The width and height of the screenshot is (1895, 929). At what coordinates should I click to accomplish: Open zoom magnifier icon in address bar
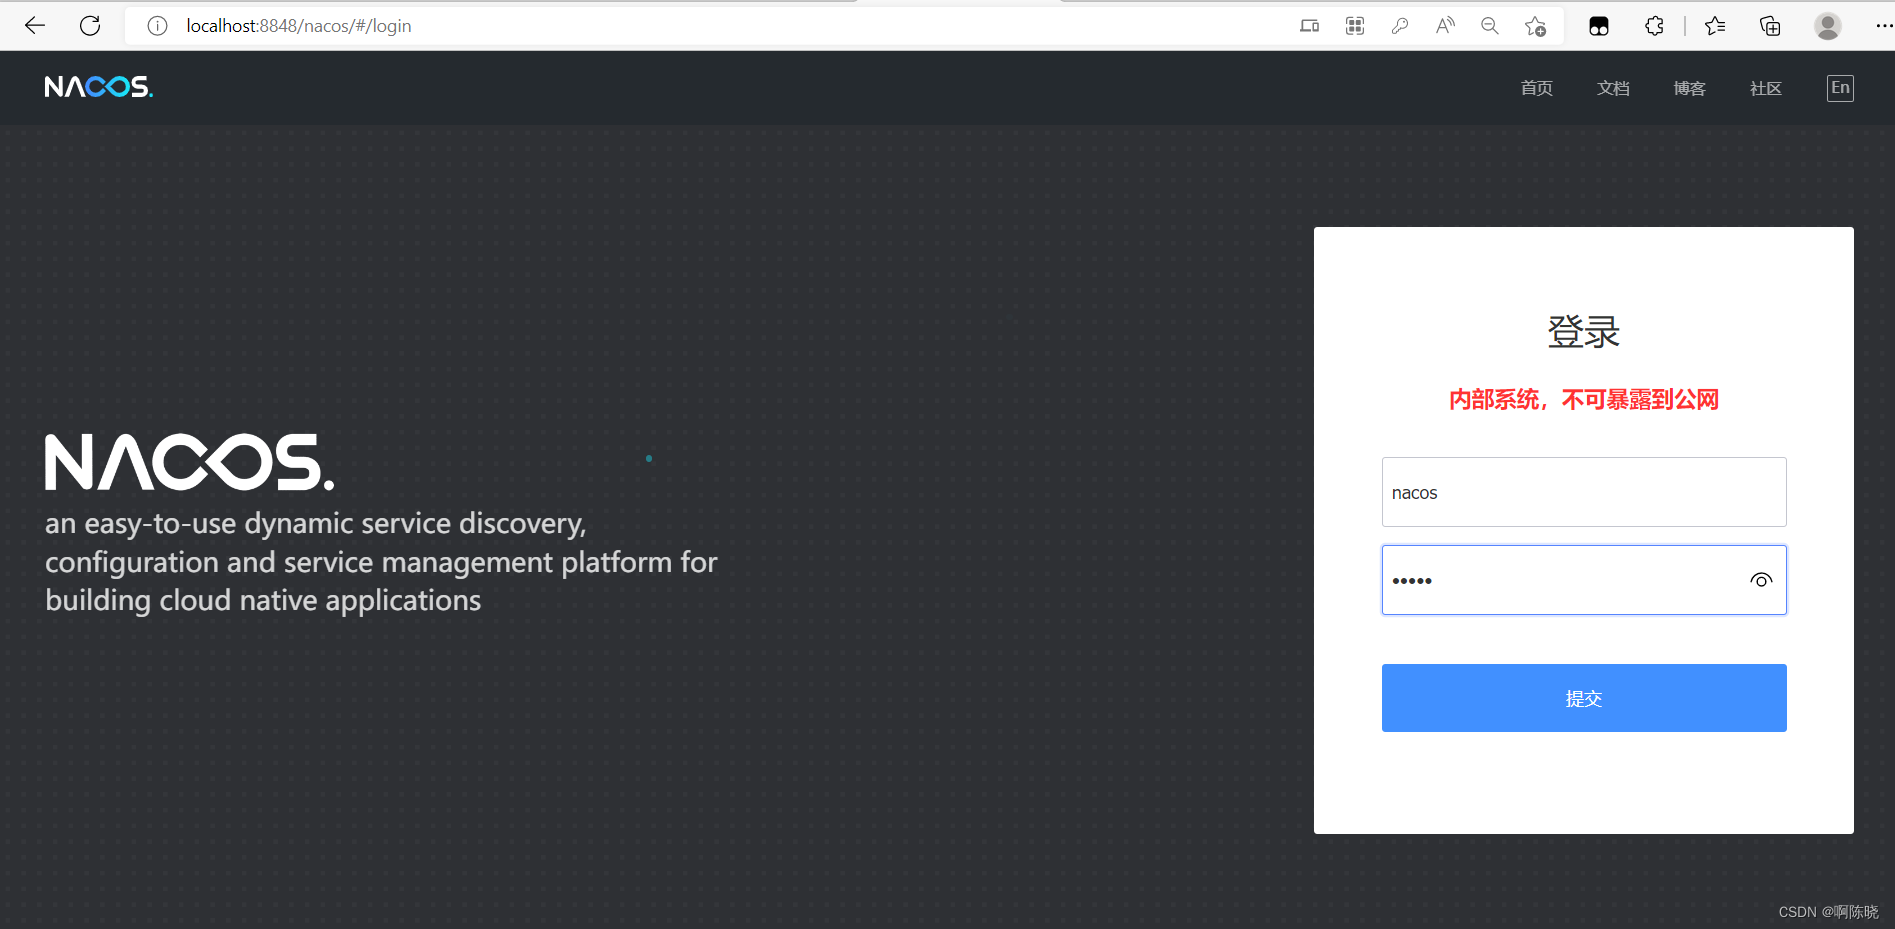click(x=1490, y=26)
